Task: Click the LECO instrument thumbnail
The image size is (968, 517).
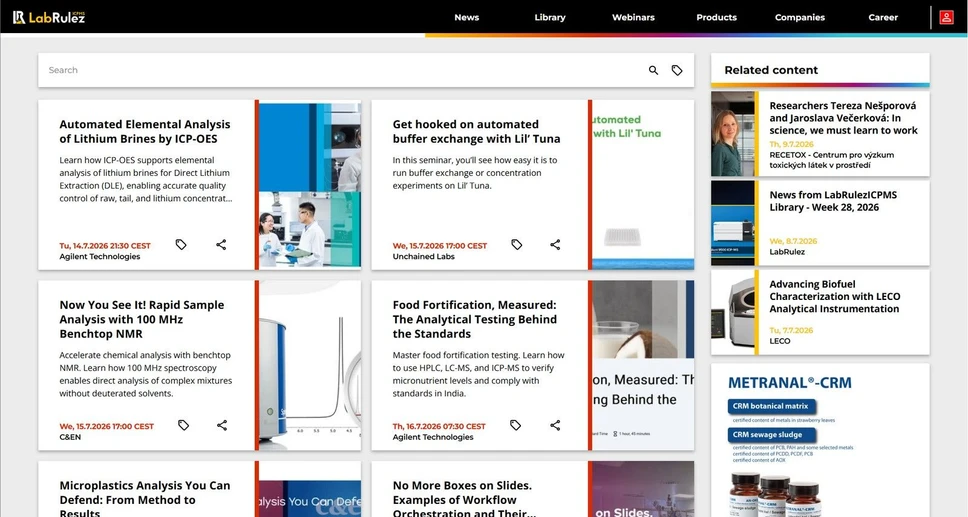Action: pos(733,312)
